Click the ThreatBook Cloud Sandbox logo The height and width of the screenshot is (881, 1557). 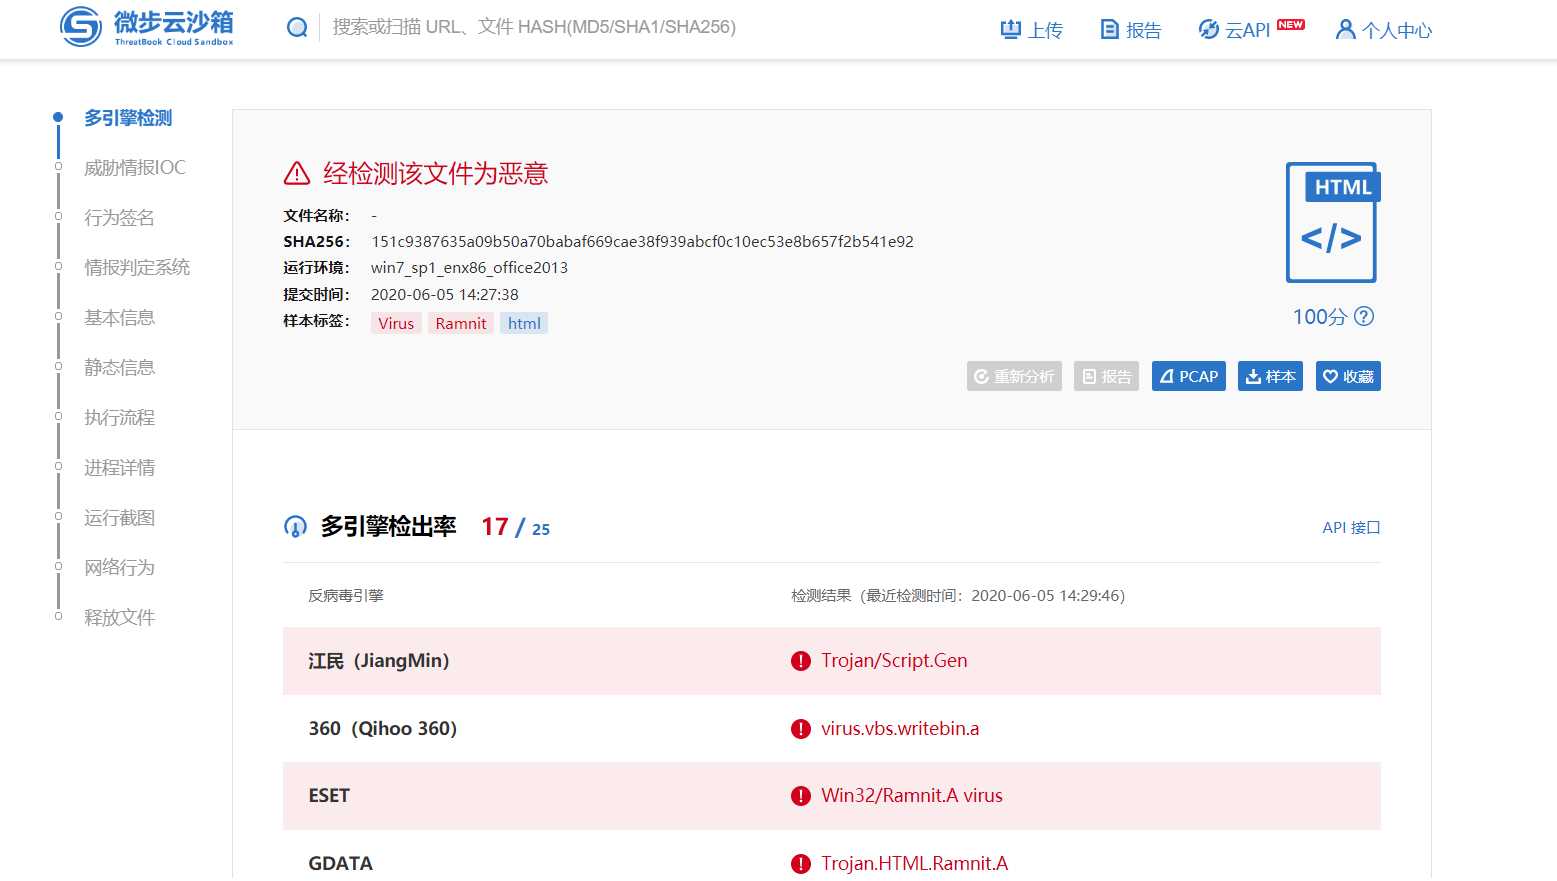tap(147, 27)
